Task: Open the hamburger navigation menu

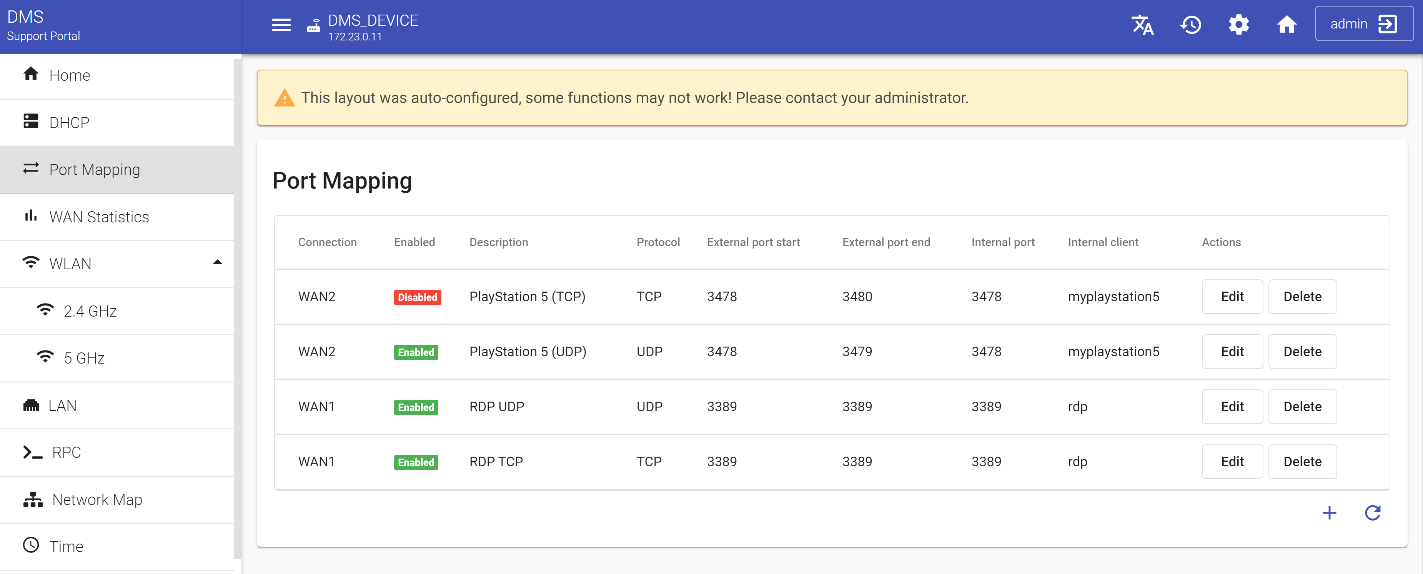Action: click(281, 25)
